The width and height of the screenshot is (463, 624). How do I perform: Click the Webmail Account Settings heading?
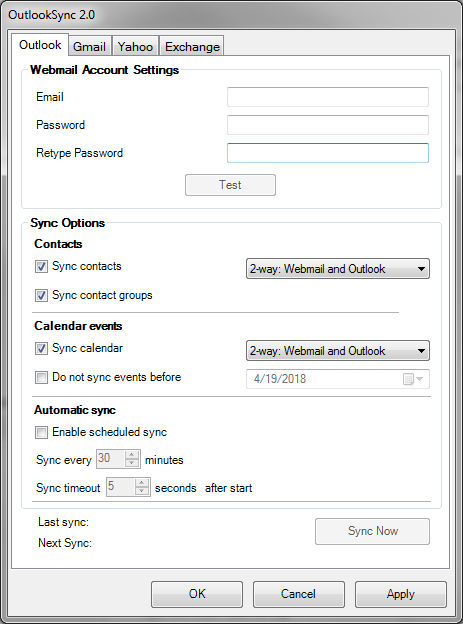[105, 70]
